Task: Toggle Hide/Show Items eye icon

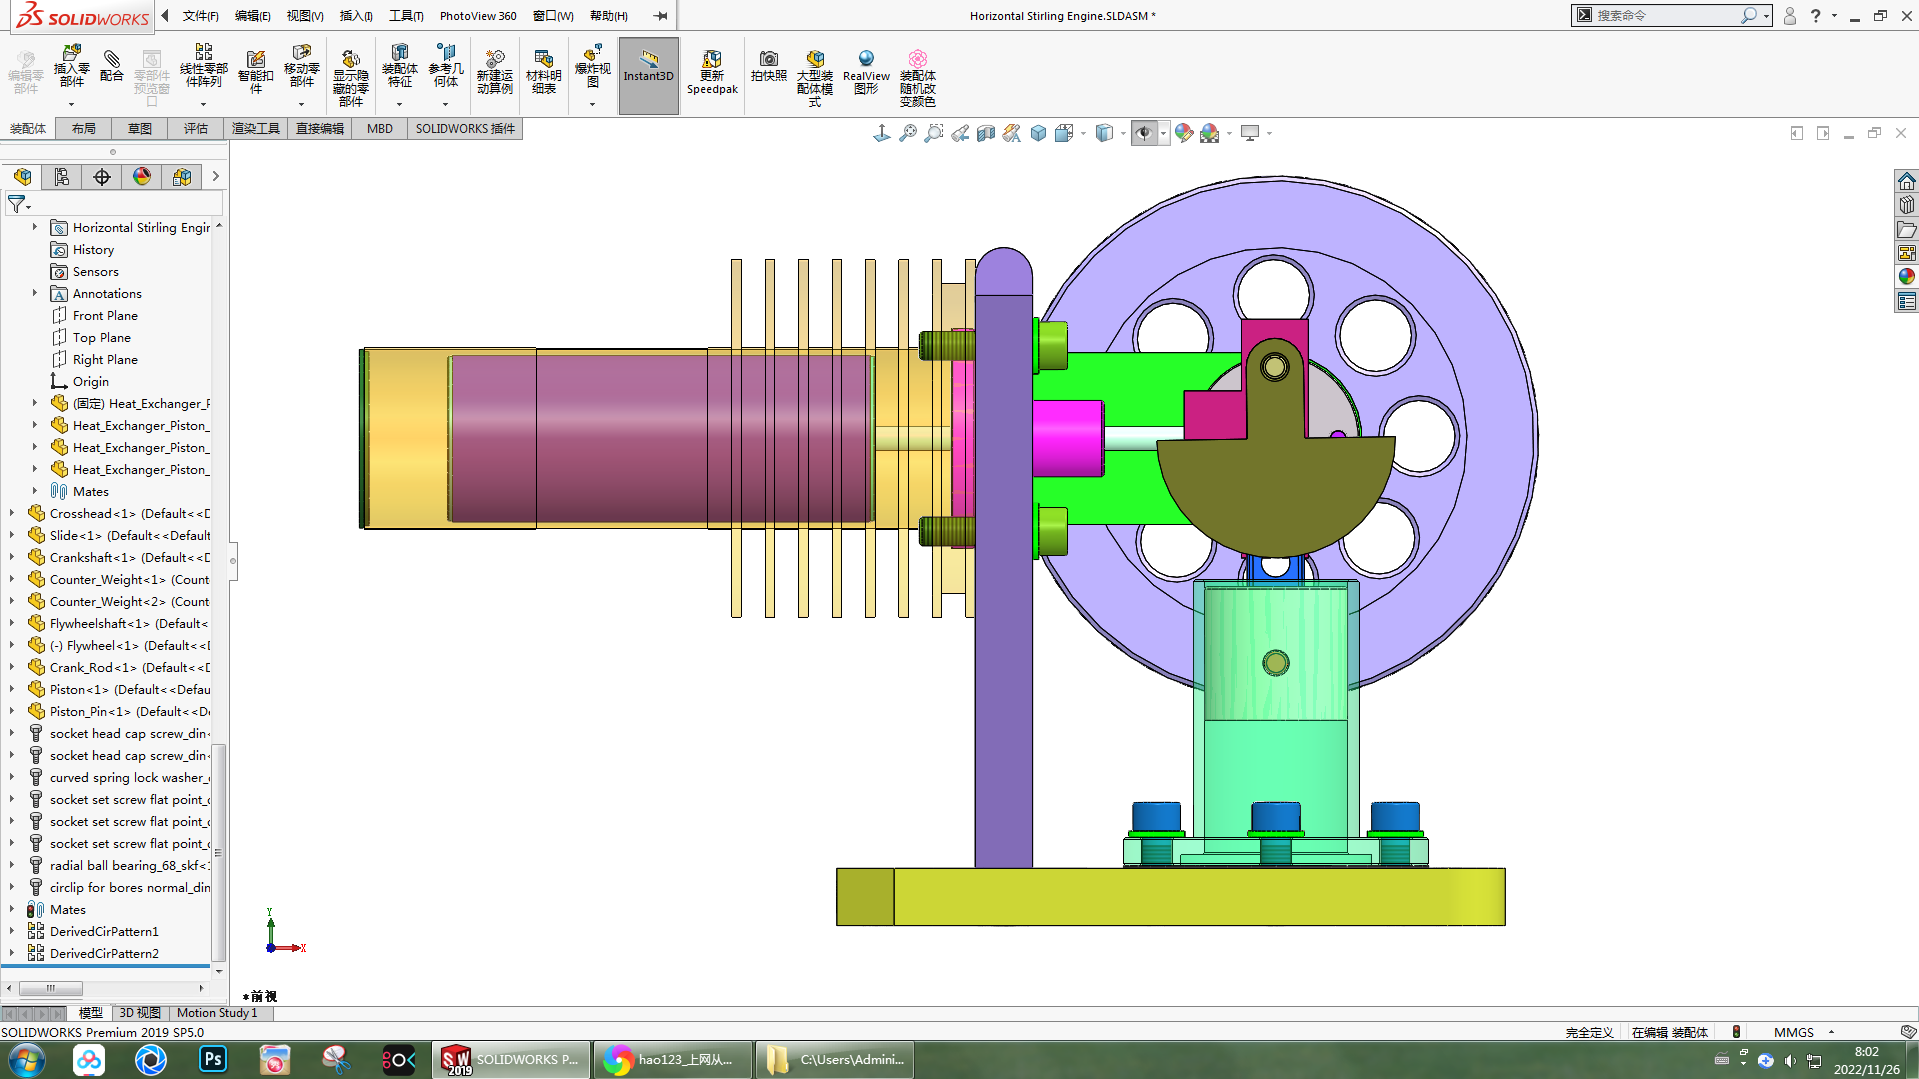Action: (1144, 133)
